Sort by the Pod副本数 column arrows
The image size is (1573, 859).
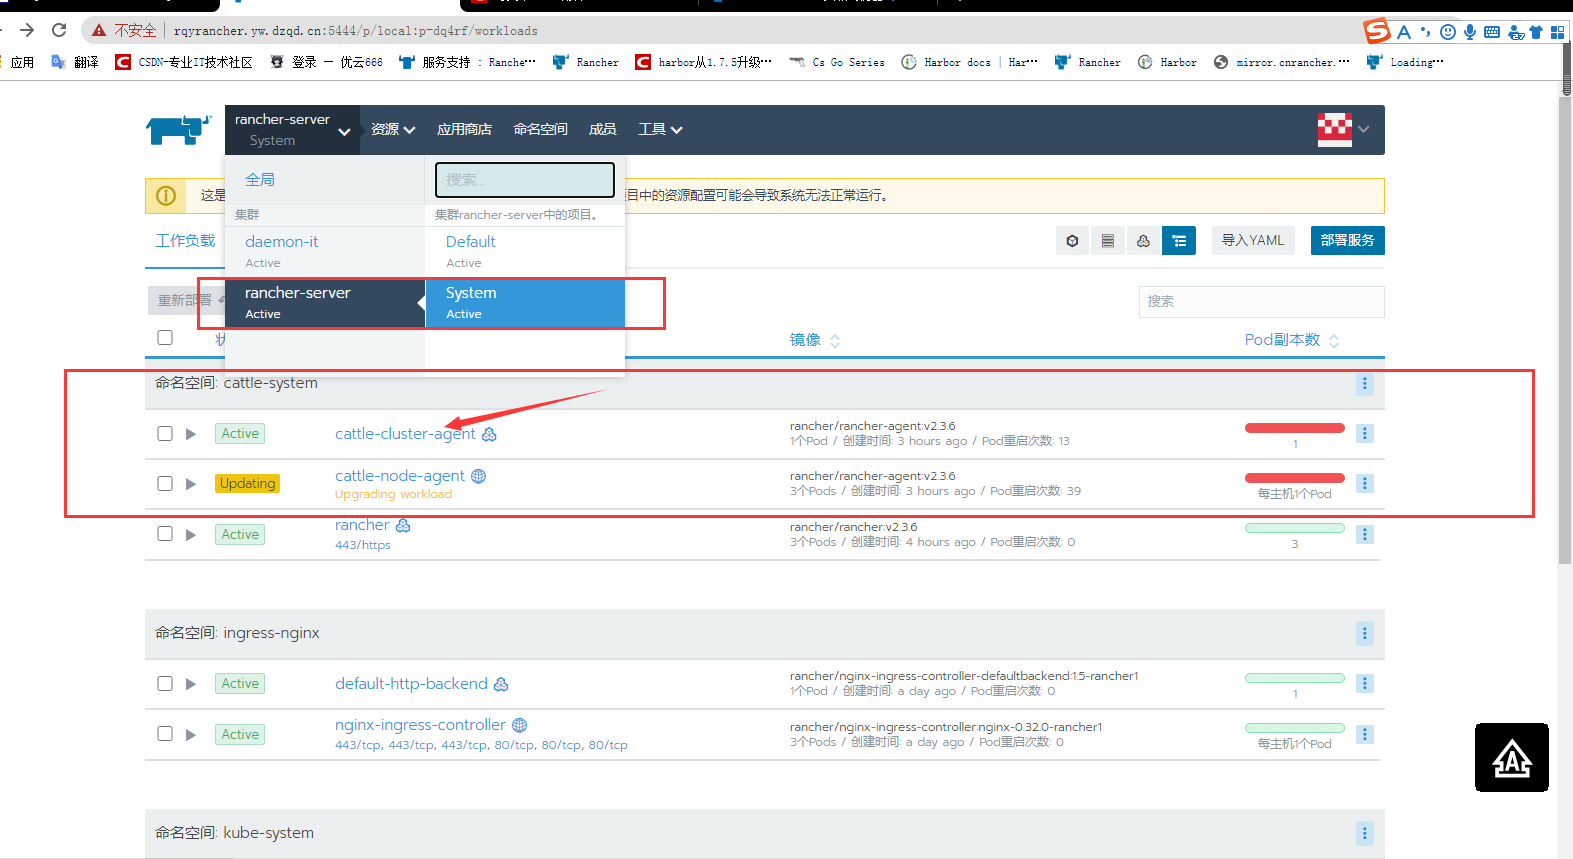(x=1334, y=341)
